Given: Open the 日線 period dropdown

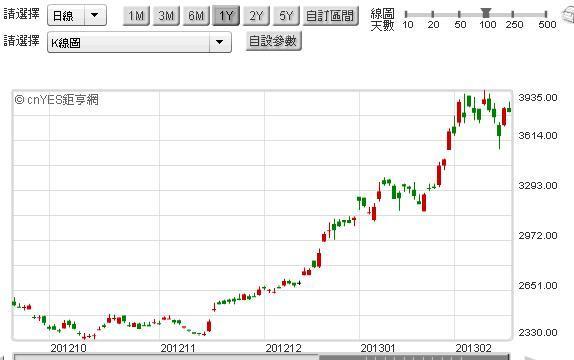Looking at the screenshot, I should (x=77, y=15).
